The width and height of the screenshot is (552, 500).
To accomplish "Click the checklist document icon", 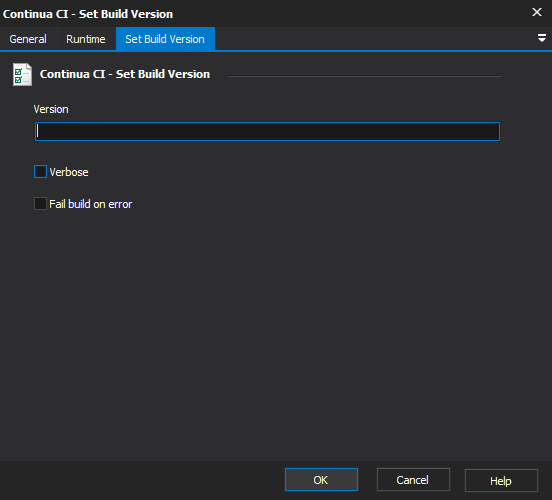I will click(22, 74).
